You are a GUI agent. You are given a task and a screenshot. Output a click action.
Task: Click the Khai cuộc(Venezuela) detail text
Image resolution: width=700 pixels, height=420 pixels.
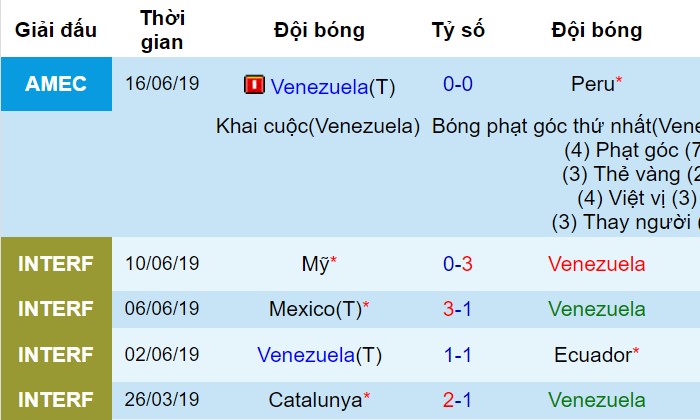318,127
